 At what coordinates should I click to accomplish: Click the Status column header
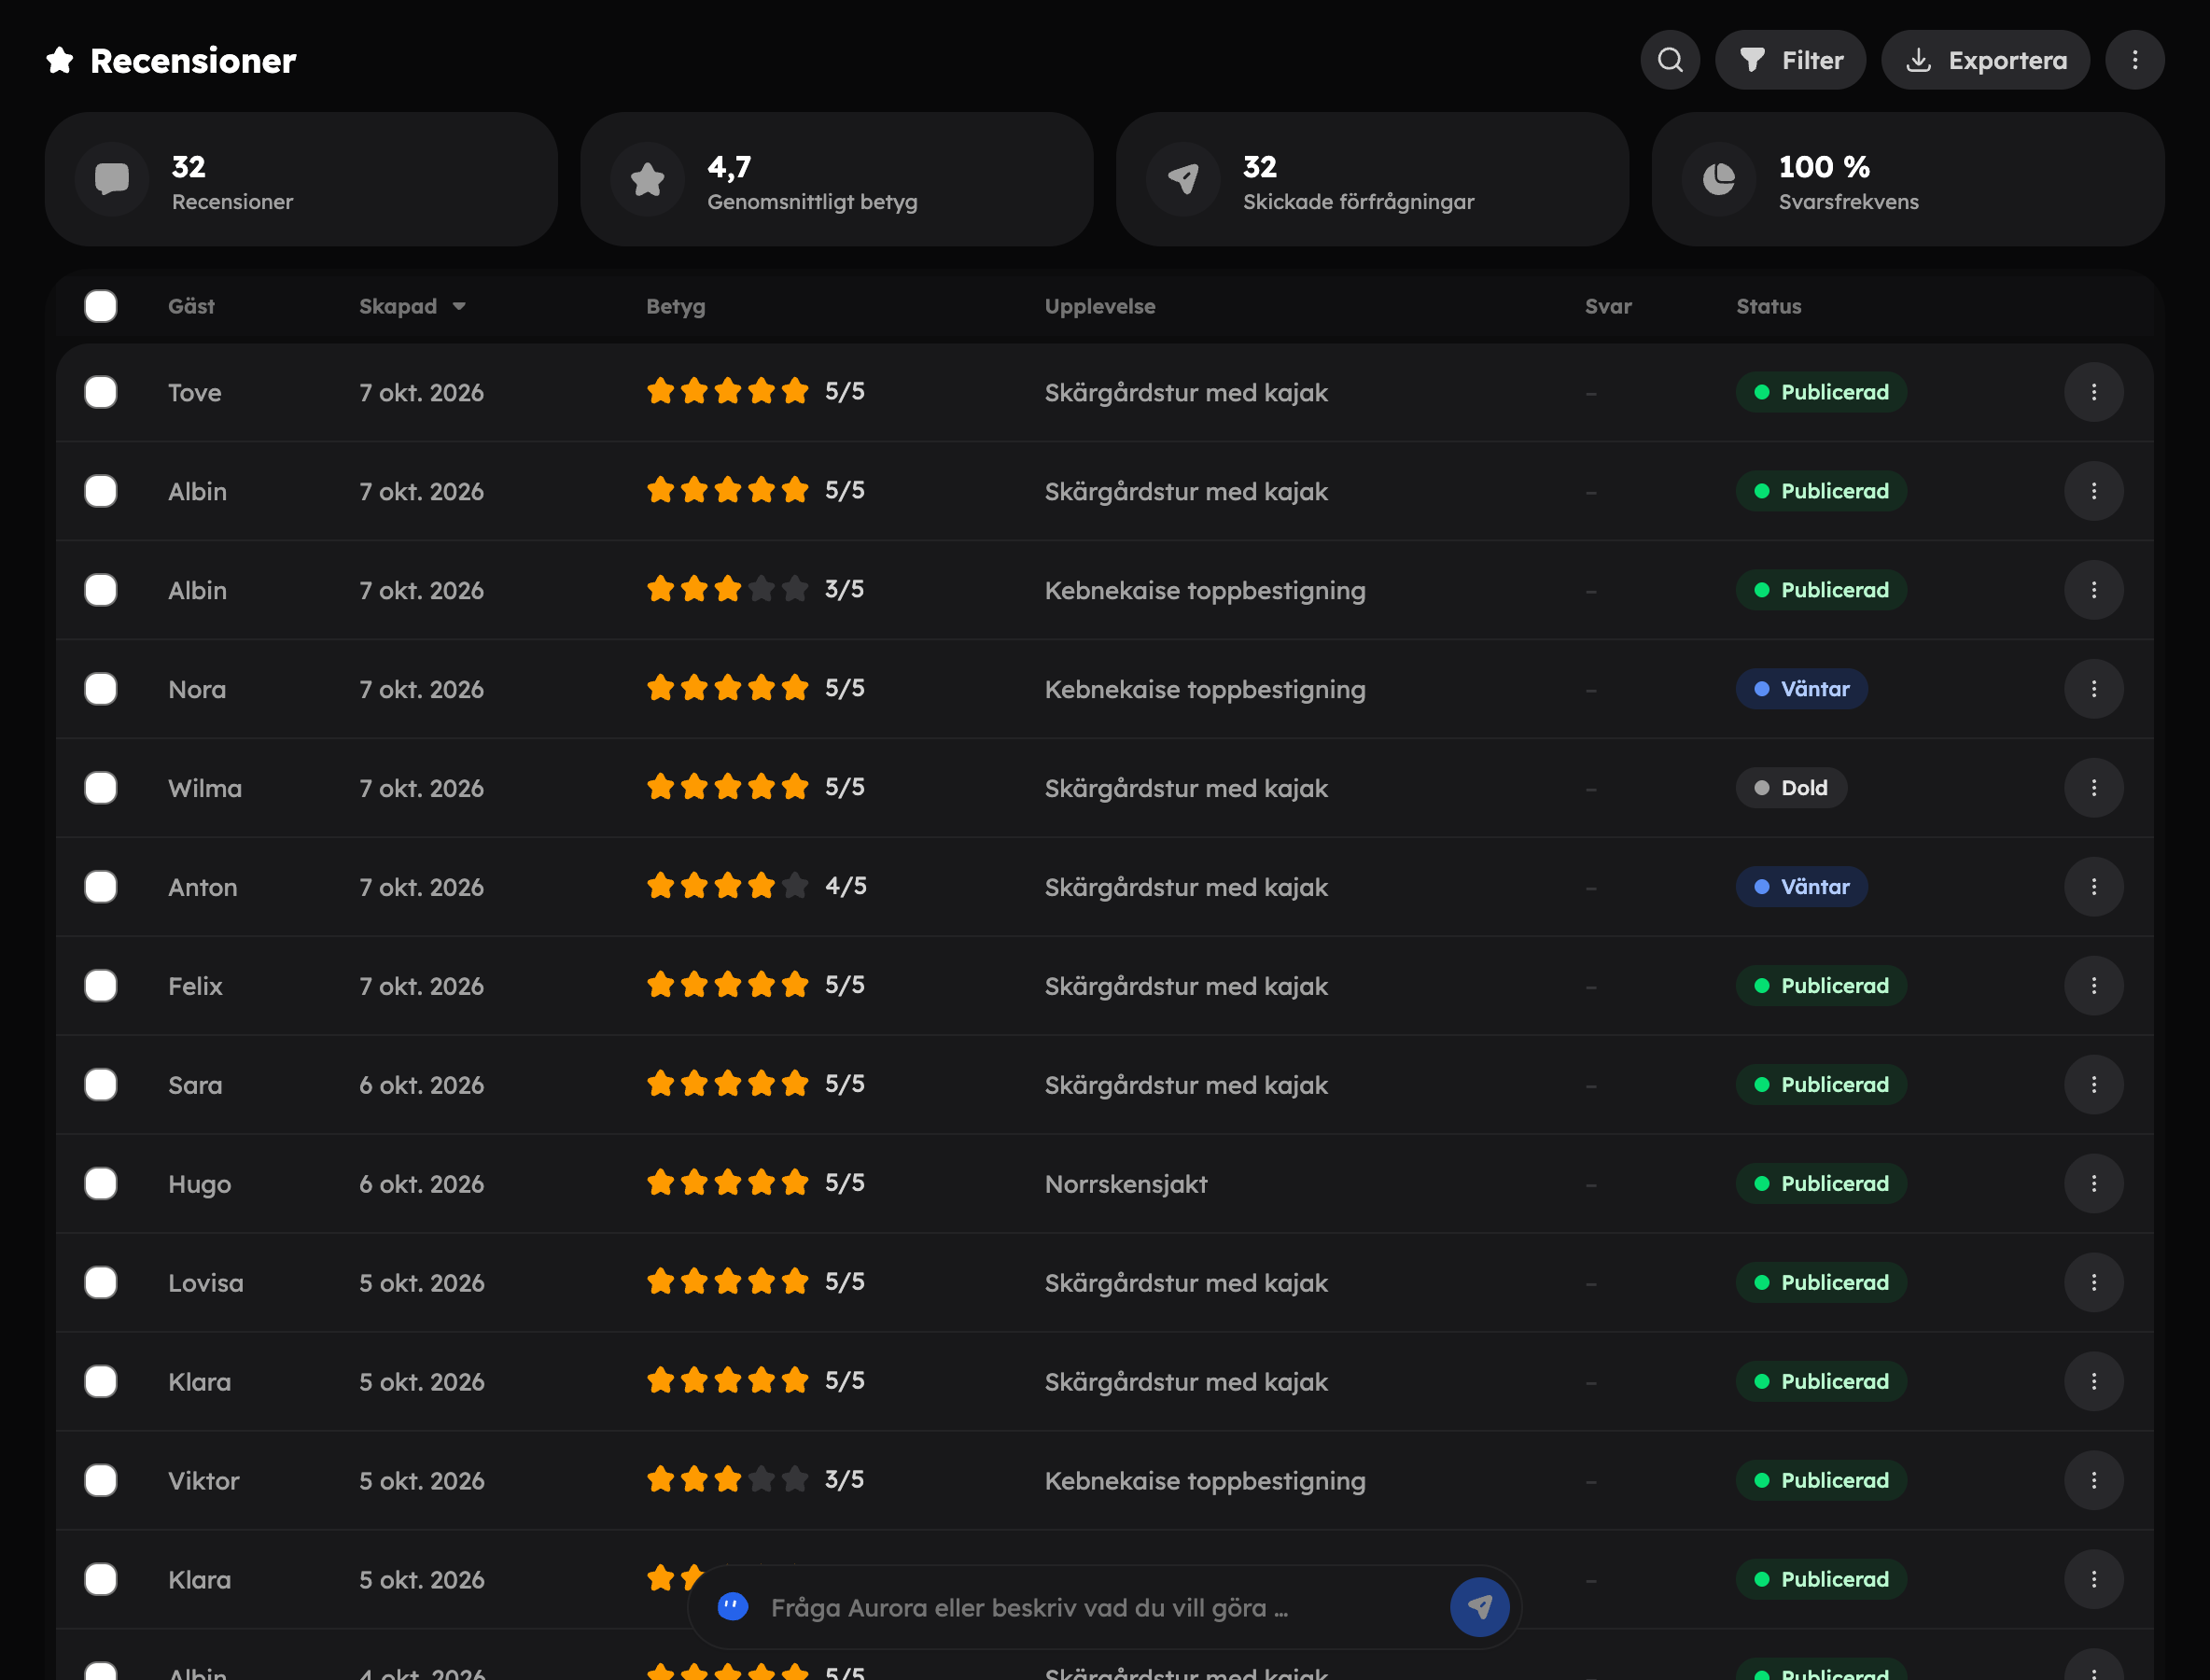[1769, 306]
